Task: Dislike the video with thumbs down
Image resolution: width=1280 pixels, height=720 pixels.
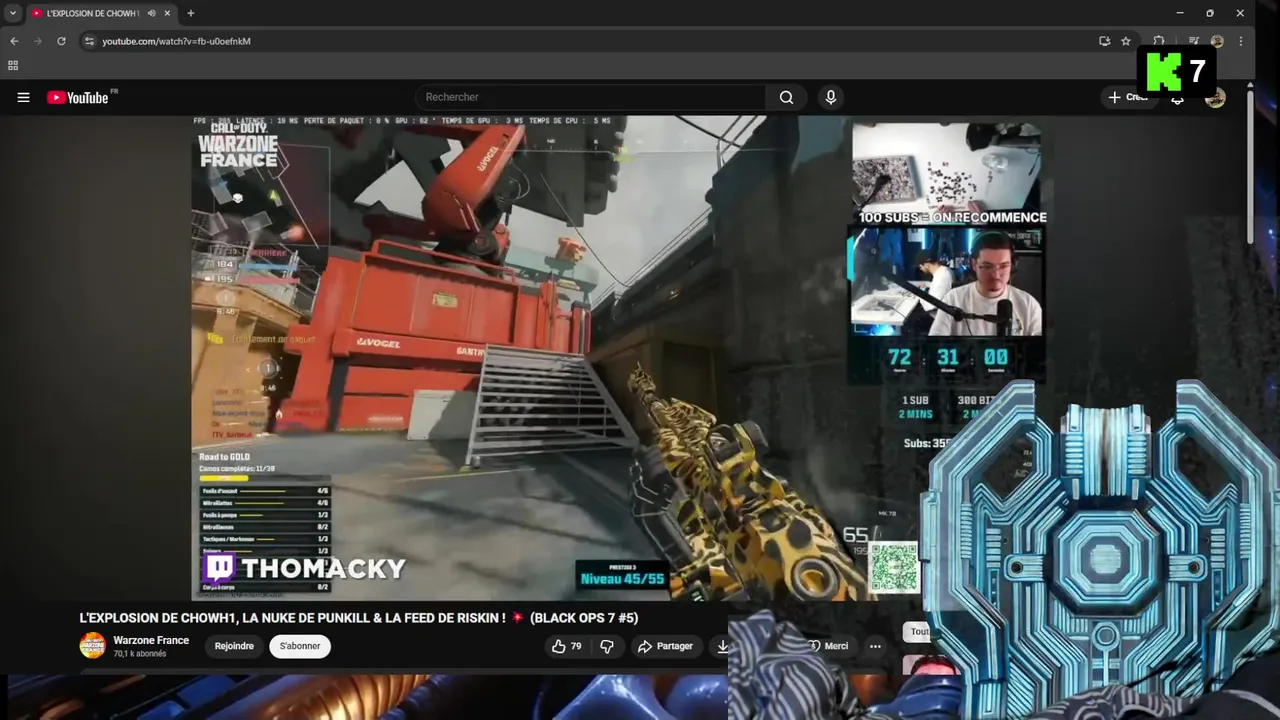Action: (606, 646)
